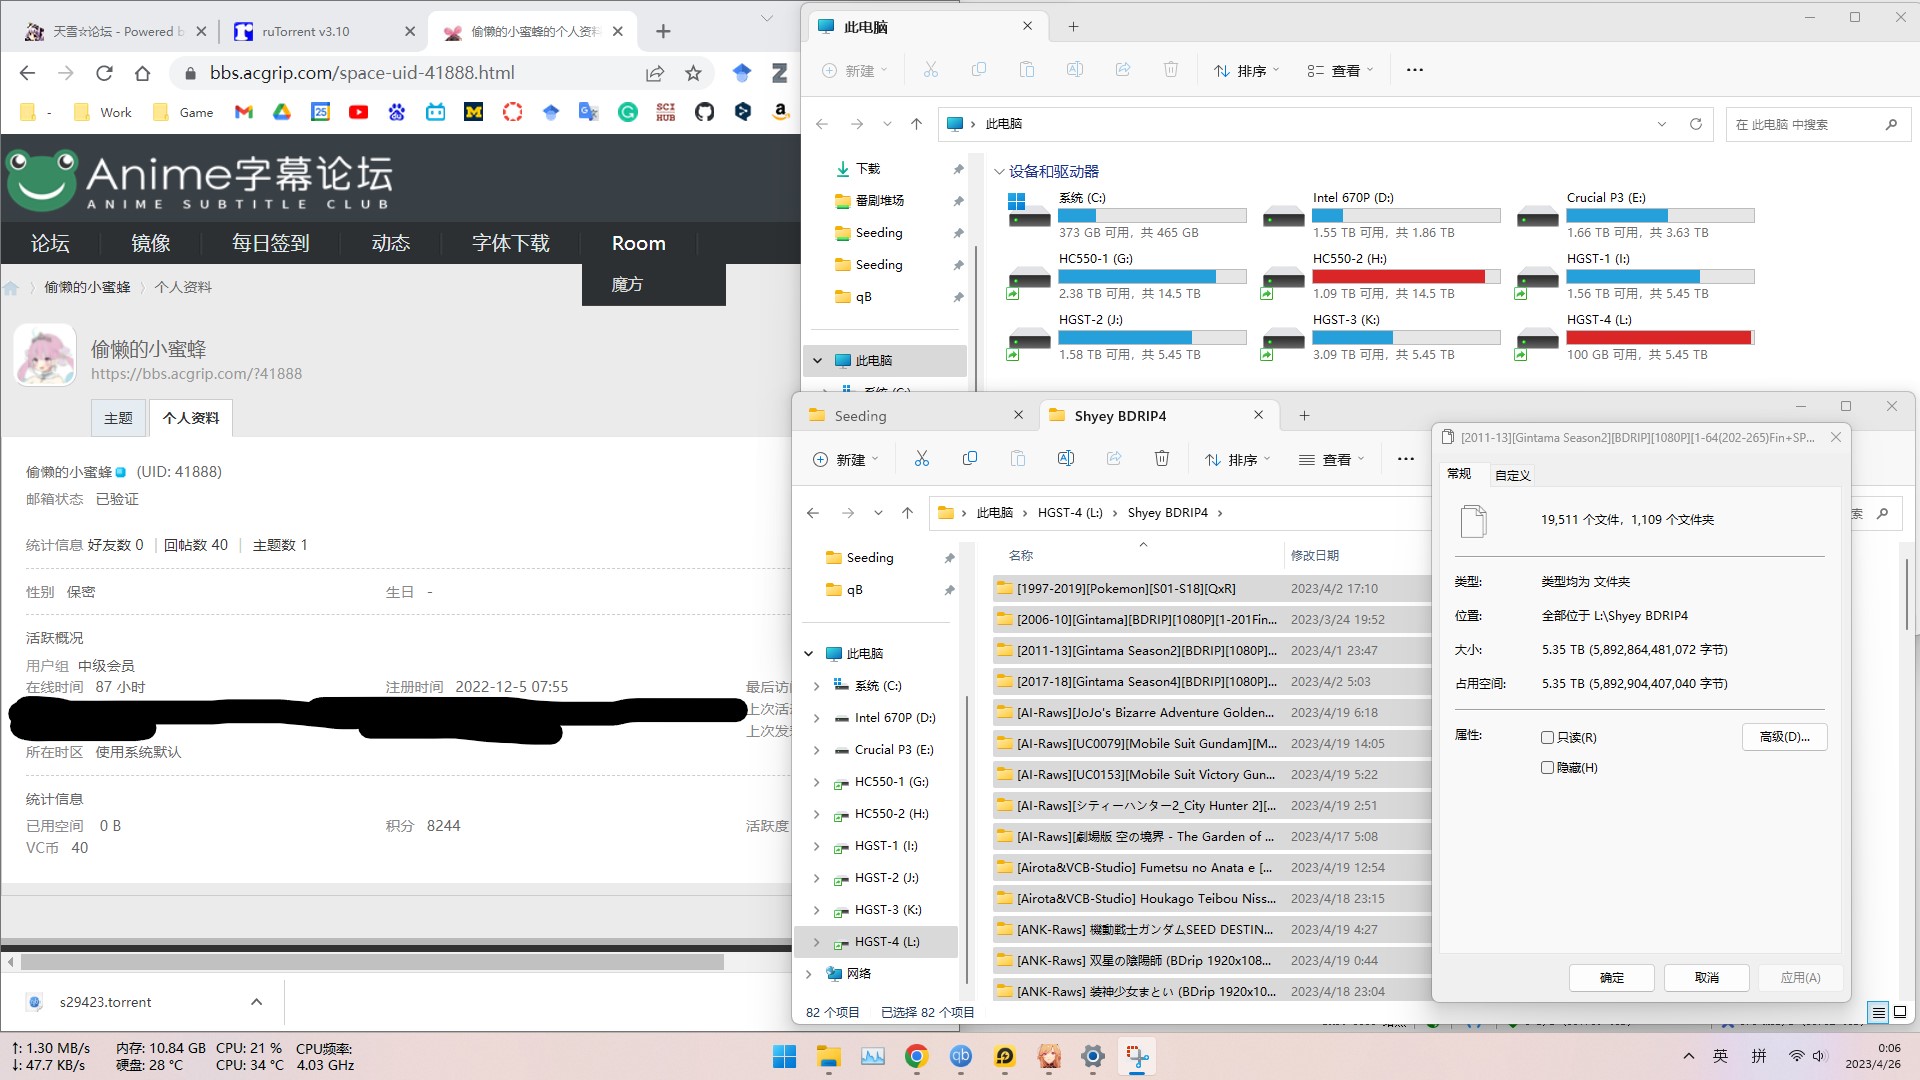1920x1080 pixels.
Task: Open more options ellipsis in Shyey BDRIP4 toolbar
Action: click(x=1405, y=459)
